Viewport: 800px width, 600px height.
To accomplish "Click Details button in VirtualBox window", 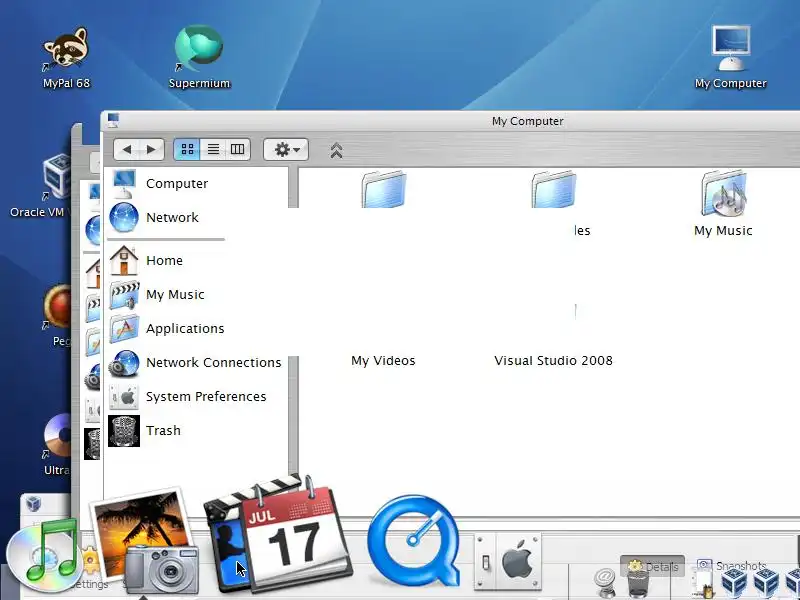I will point(653,566).
